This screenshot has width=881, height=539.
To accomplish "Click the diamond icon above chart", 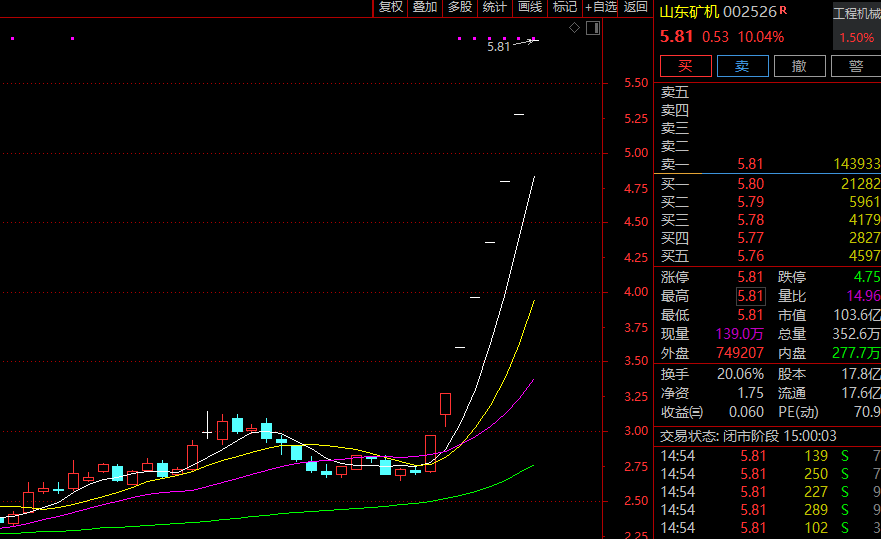I will pos(574,28).
